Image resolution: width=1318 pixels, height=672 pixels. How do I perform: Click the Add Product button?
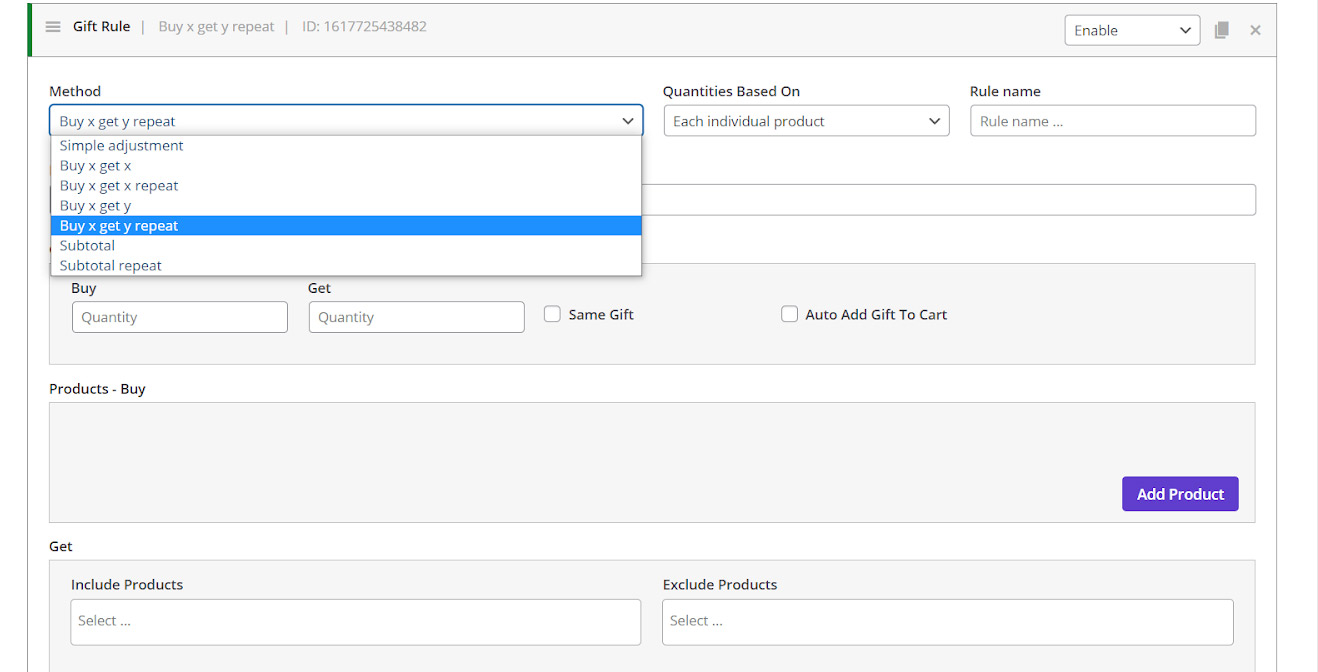click(1179, 494)
